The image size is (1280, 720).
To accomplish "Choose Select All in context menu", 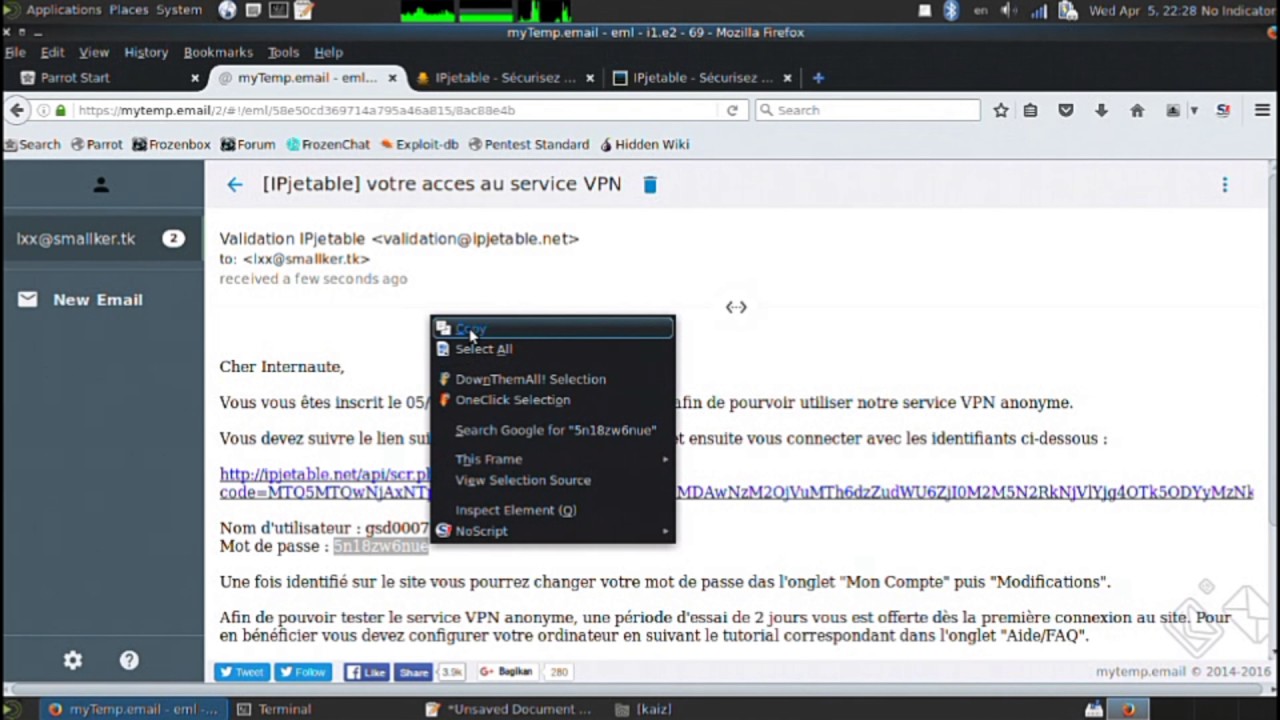I will click(x=552, y=349).
